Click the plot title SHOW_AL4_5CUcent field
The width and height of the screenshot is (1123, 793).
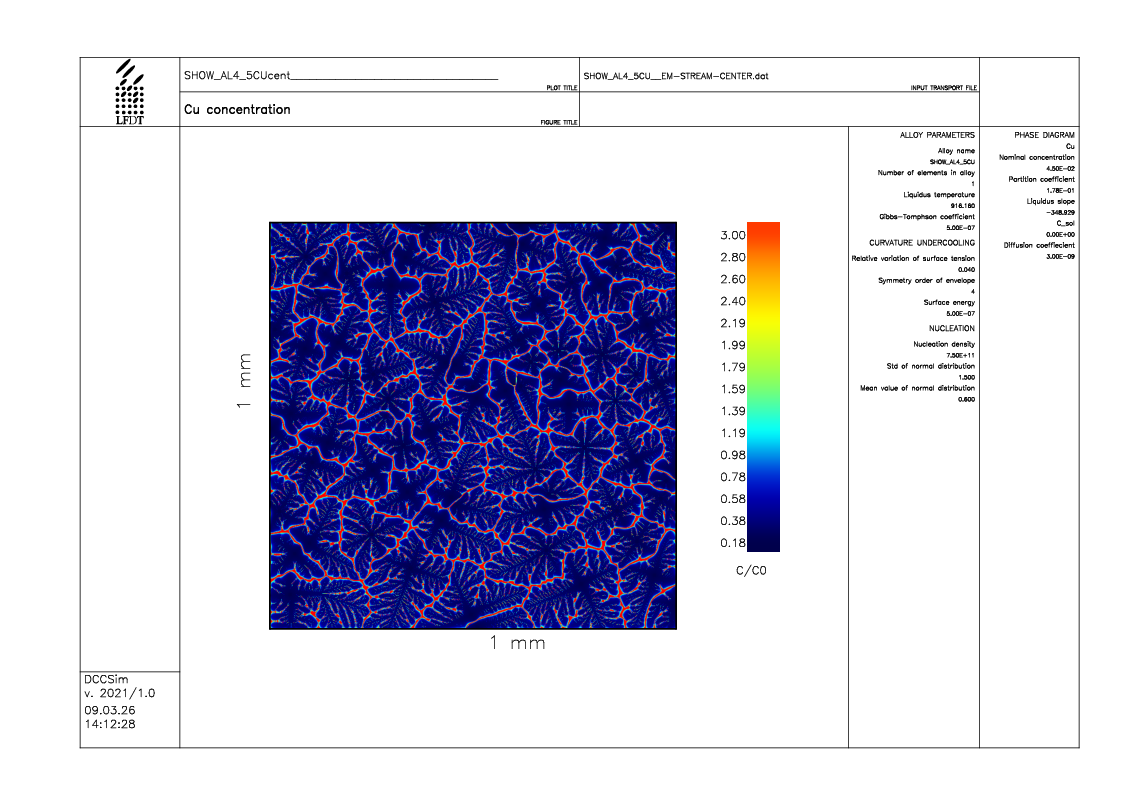tap(340, 76)
